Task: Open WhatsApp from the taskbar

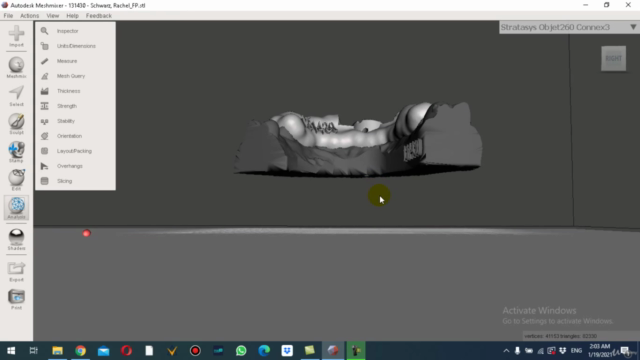Action: click(x=241, y=351)
